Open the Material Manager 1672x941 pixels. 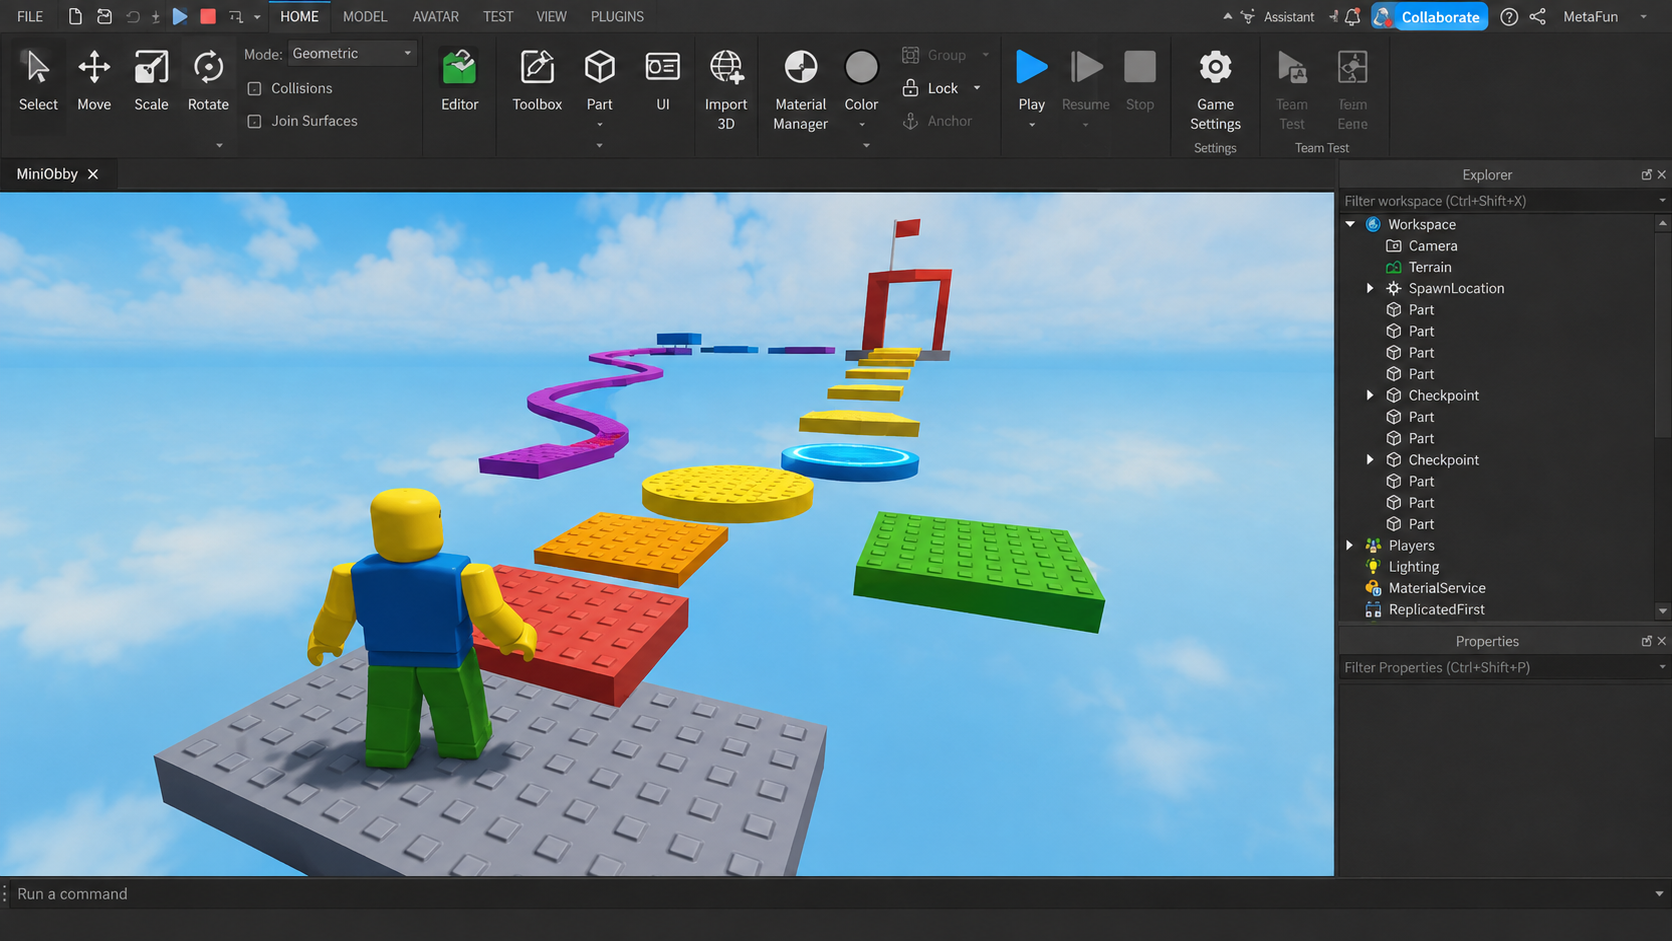[x=800, y=91]
